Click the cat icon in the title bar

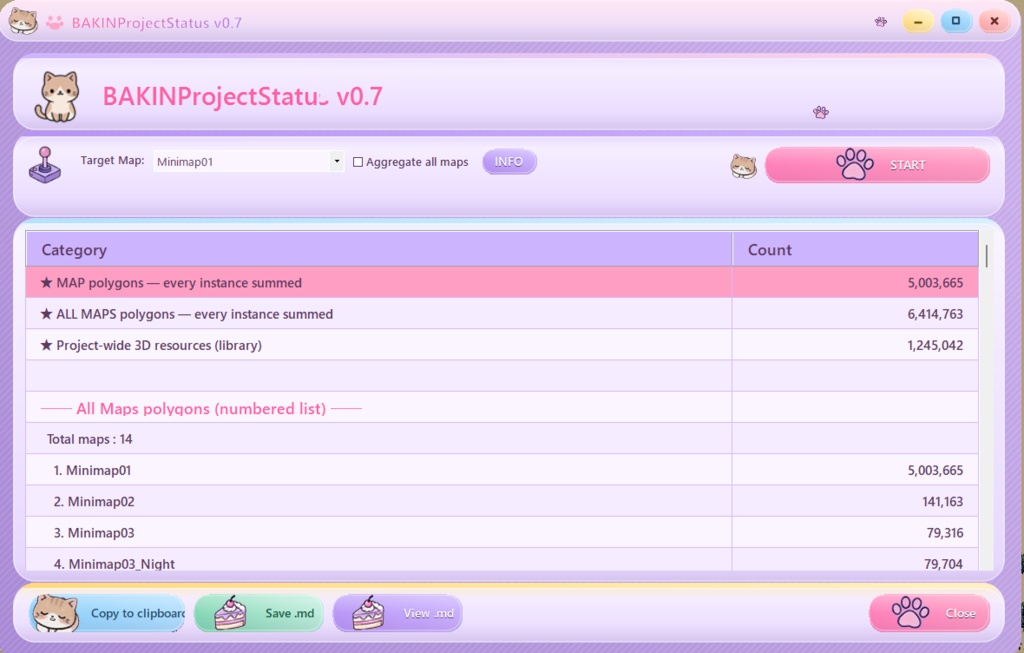[24, 21]
